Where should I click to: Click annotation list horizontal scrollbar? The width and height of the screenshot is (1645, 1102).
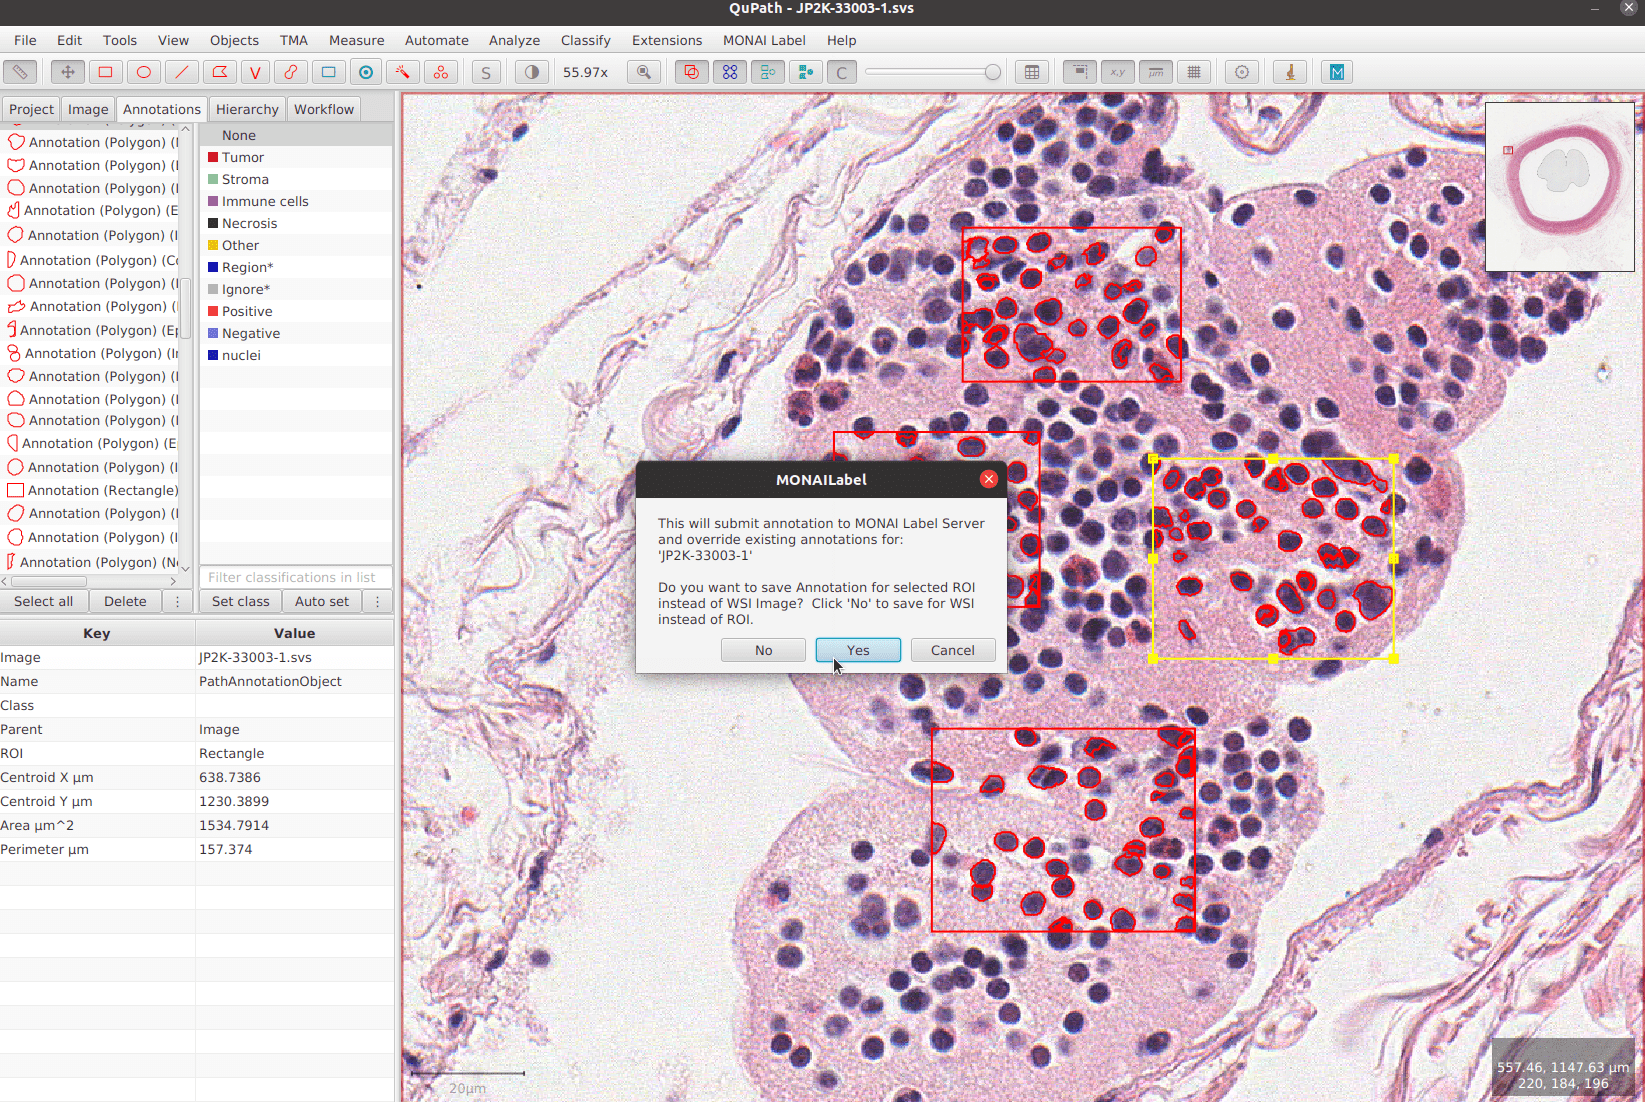click(x=88, y=581)
